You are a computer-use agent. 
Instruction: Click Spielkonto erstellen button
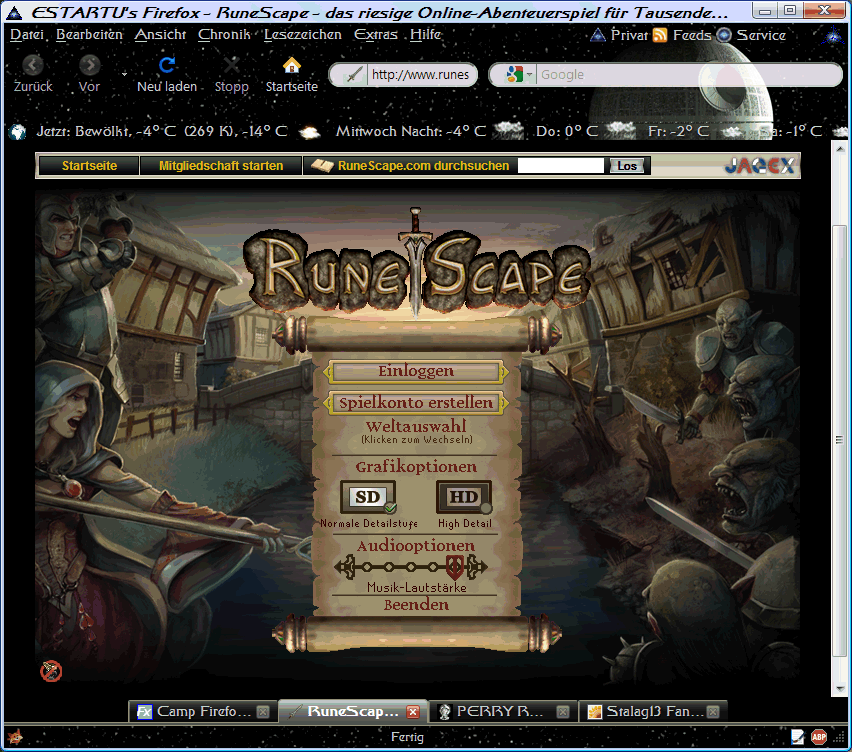coord(416,403)
